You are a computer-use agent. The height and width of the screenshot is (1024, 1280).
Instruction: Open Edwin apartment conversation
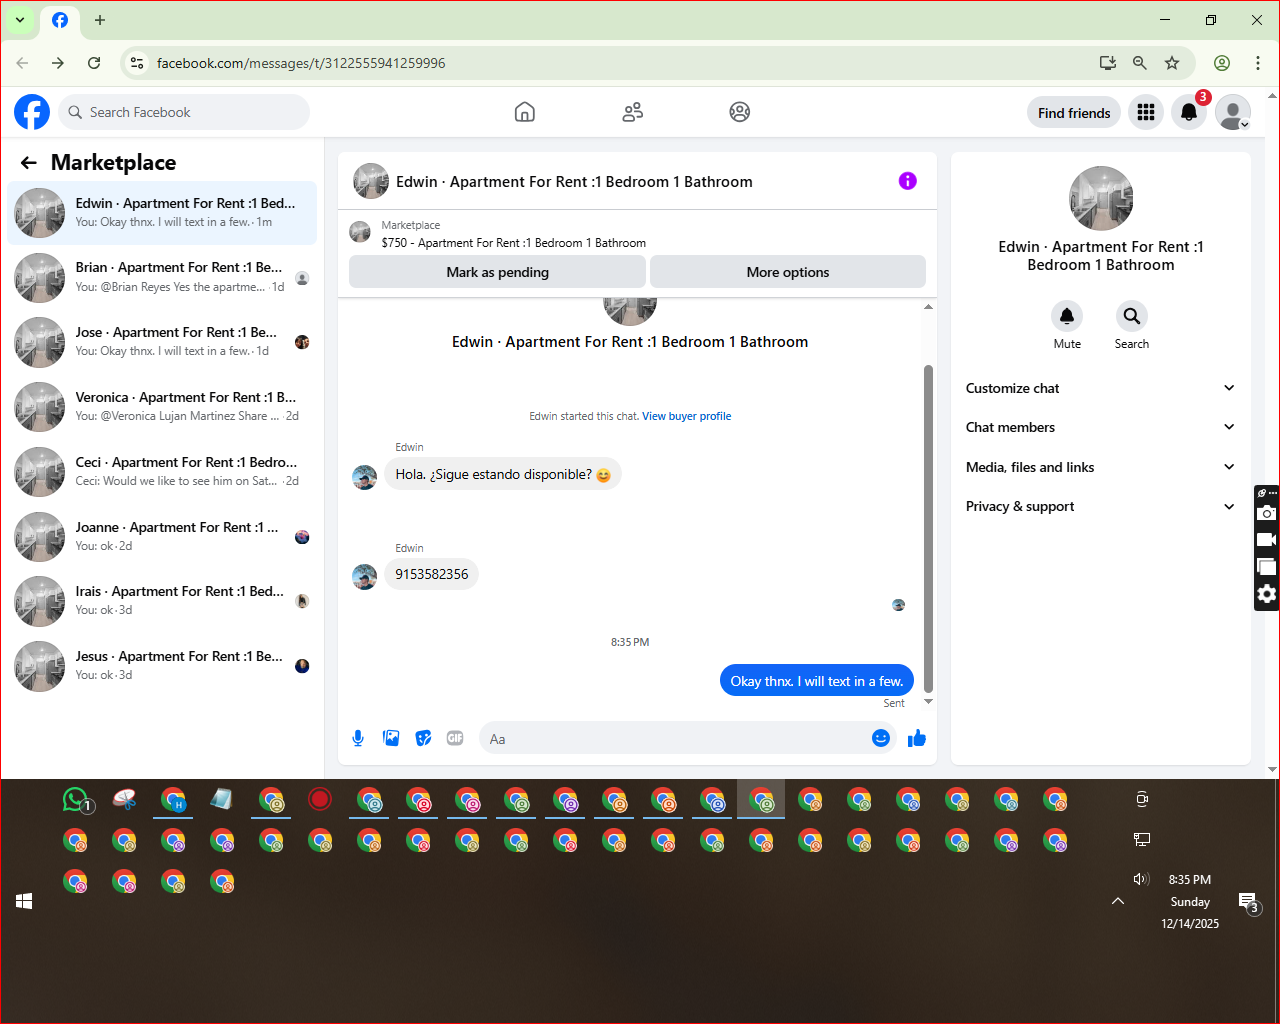[x=162, y=212]
